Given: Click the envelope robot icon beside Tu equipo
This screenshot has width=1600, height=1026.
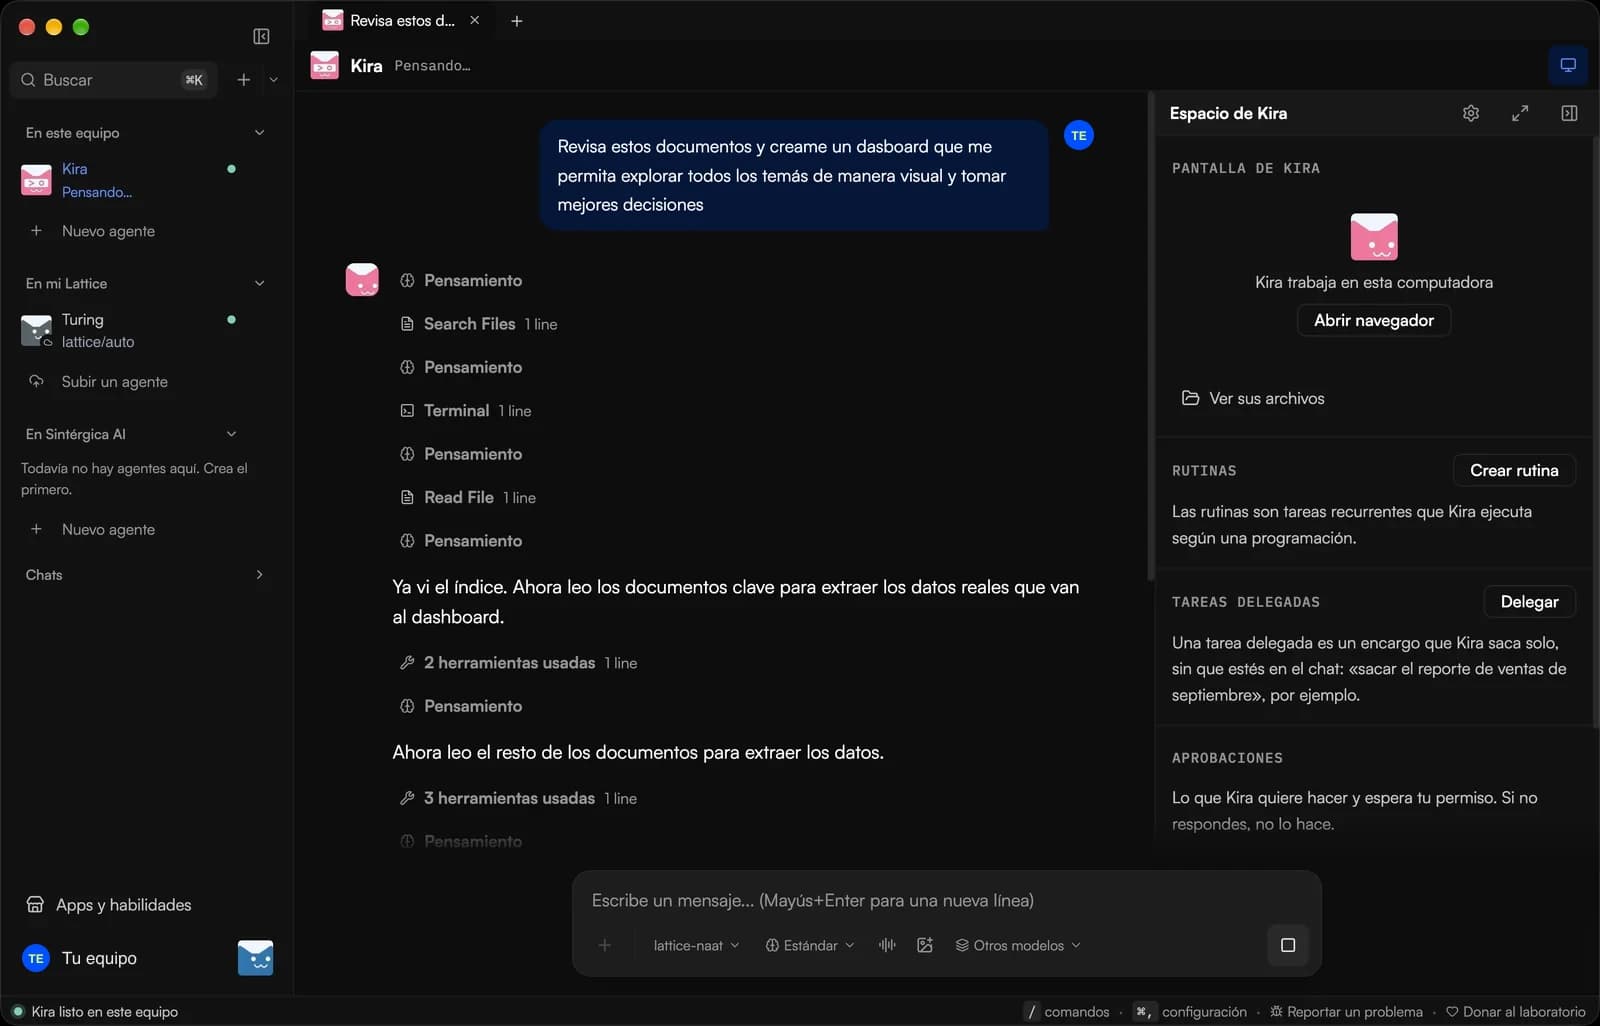Looking at the screenshot, I should (255, 958).
